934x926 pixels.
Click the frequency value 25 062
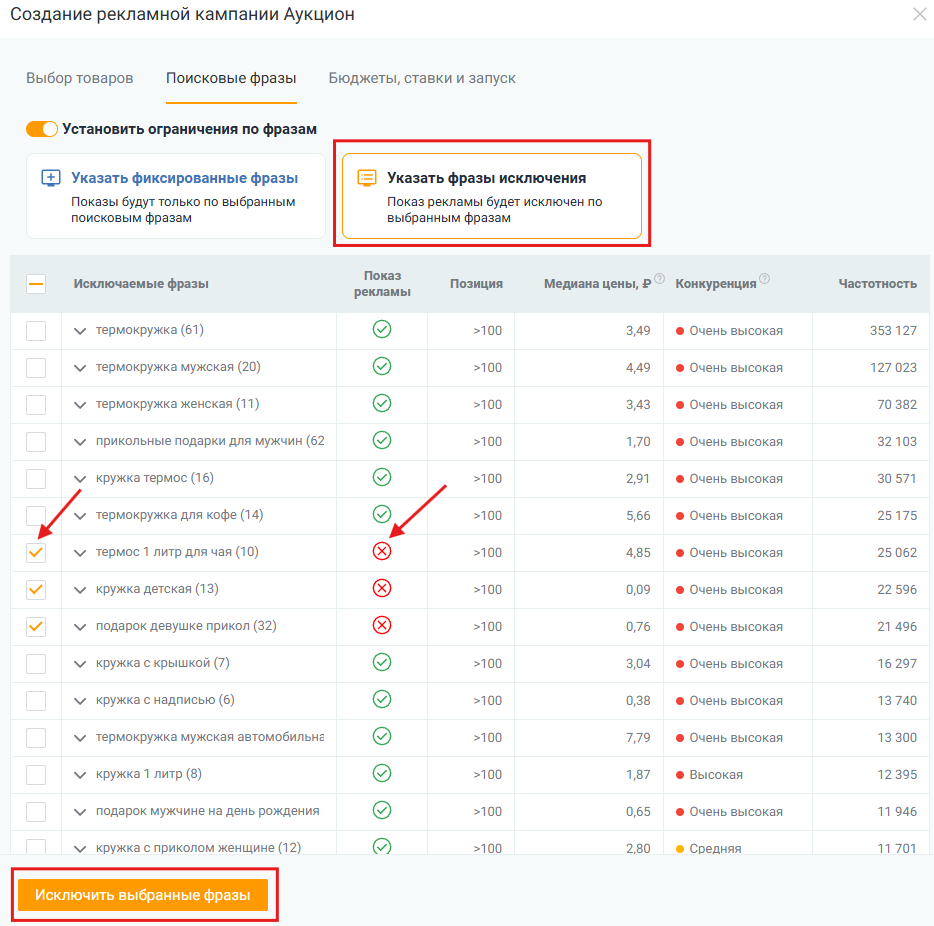896,553
